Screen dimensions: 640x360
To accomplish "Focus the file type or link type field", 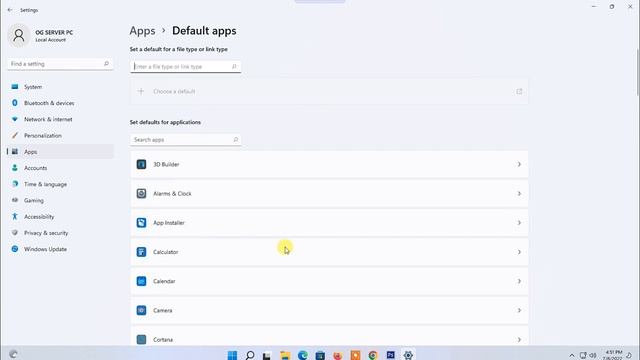I will 185,67.
